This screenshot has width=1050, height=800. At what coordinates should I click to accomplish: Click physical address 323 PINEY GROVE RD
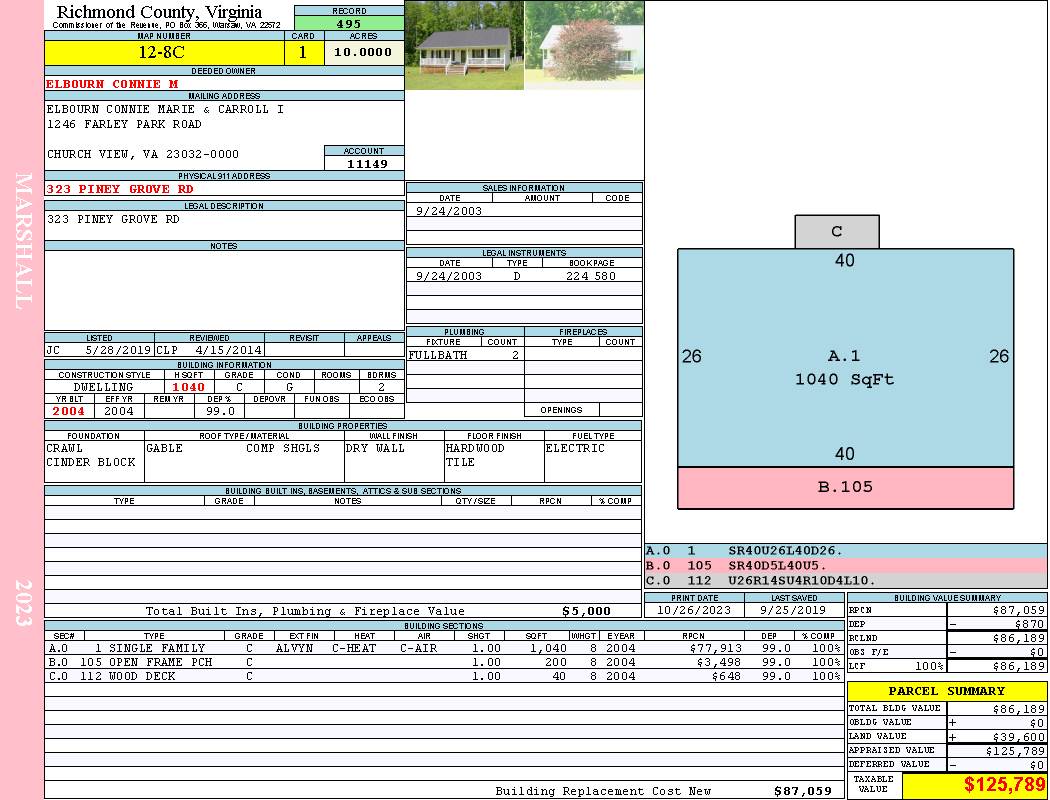(120, 189)
